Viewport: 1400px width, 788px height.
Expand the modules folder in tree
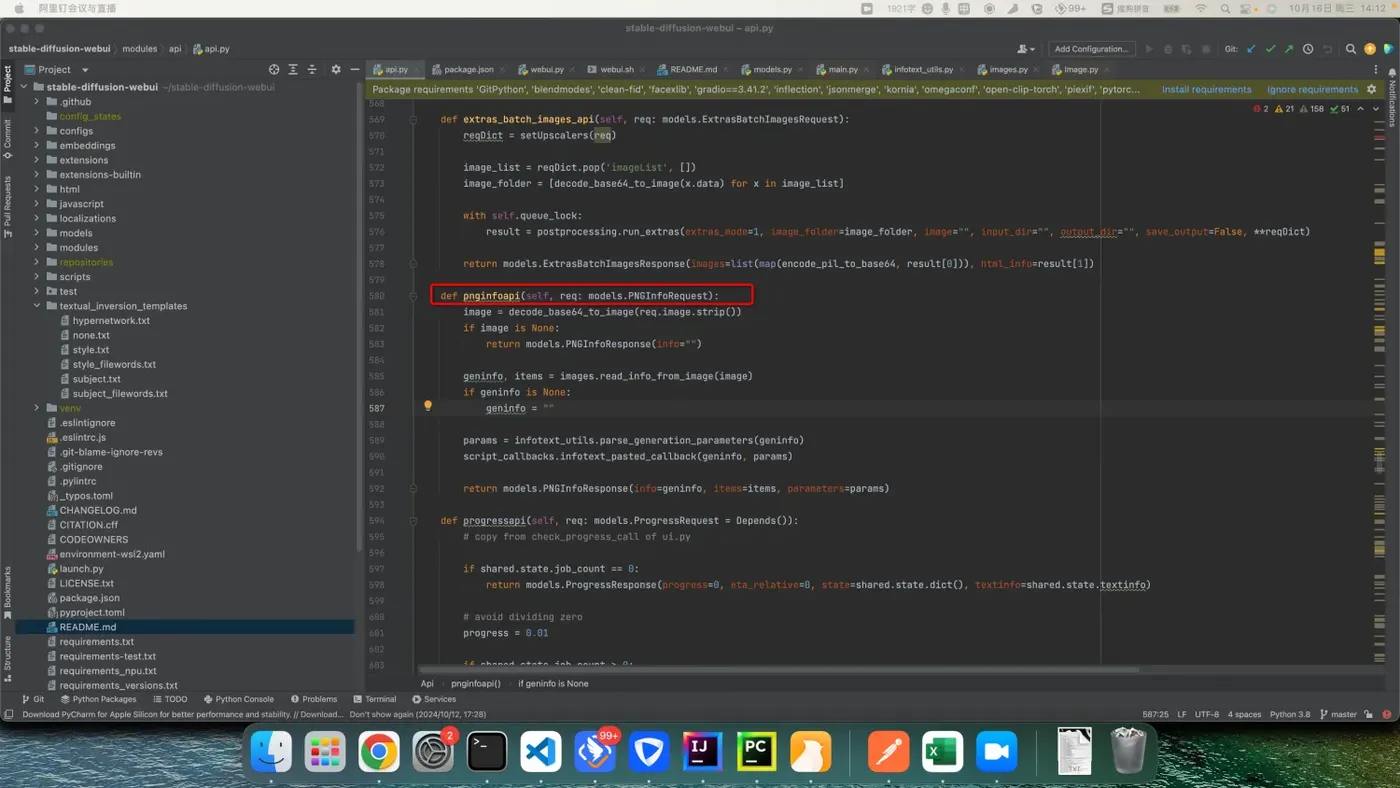[x=37, y=248]
